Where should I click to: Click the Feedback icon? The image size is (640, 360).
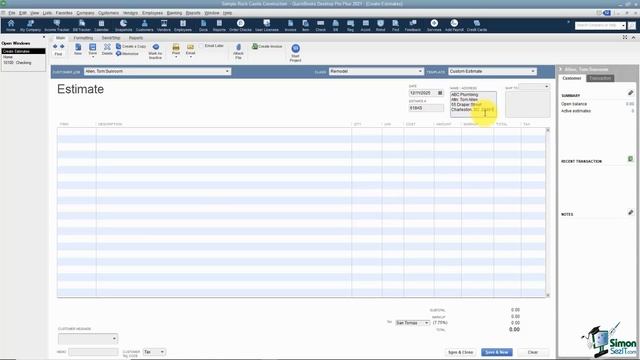413,25
